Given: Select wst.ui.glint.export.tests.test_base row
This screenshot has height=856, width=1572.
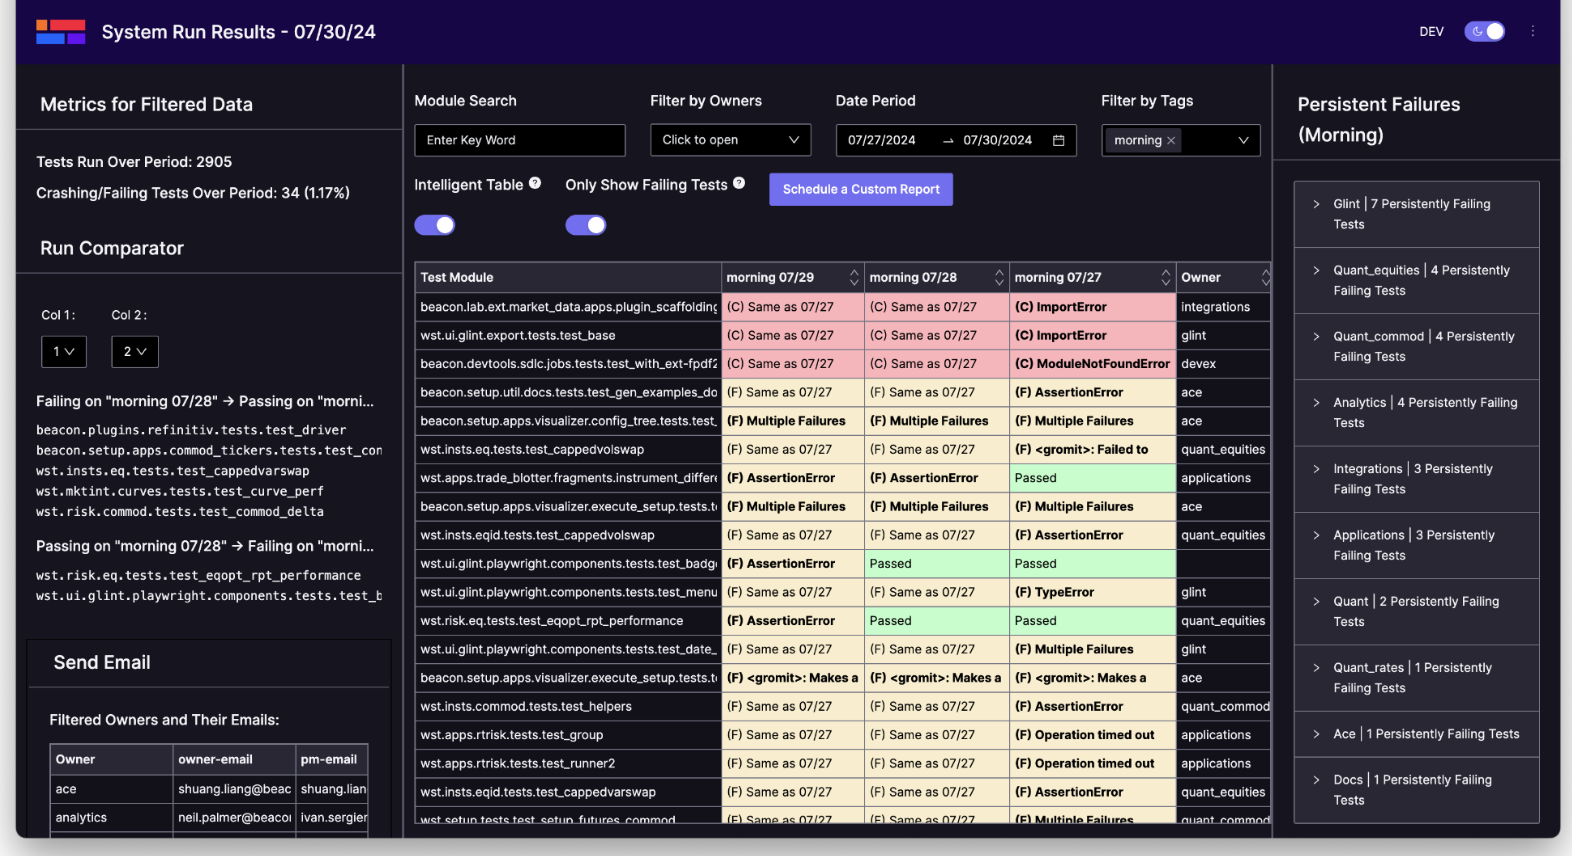Looking at the screenshot, I should tap(843, 335).
